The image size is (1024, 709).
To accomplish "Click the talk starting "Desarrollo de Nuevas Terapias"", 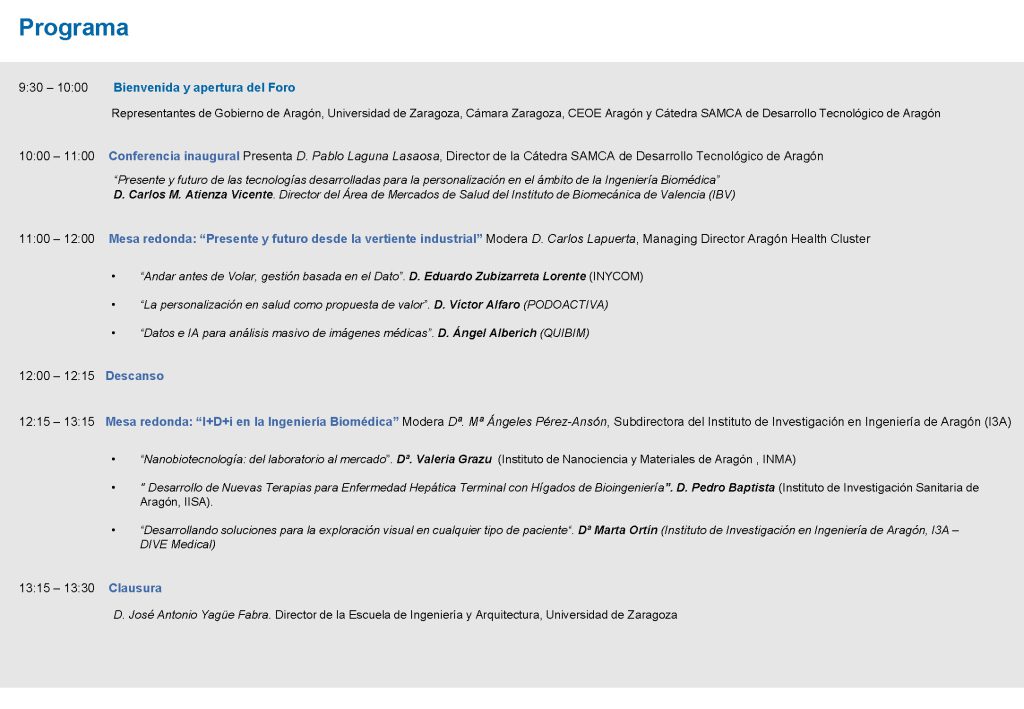I will pyautogui.click(x=406, y=488).
